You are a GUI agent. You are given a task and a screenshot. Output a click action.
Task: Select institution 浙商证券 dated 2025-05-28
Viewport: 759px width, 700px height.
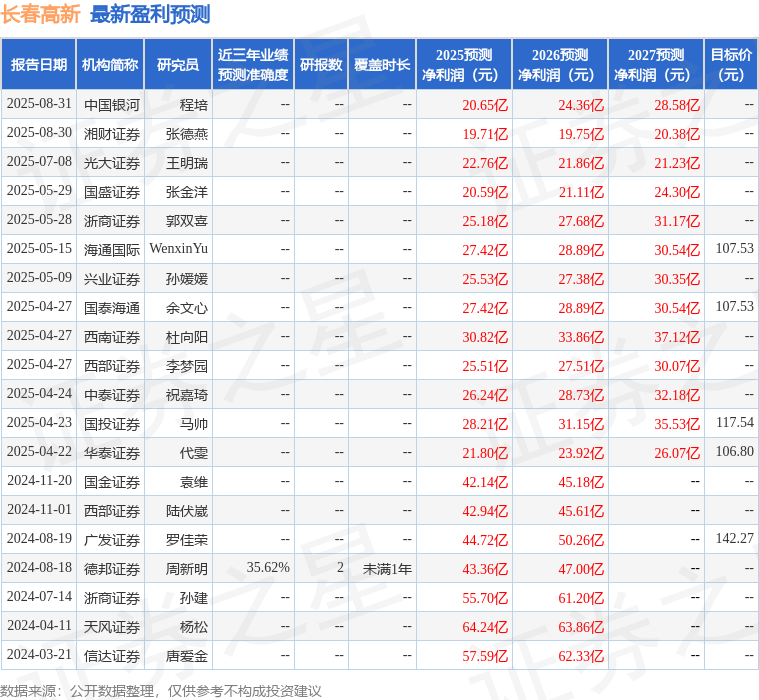112,221
